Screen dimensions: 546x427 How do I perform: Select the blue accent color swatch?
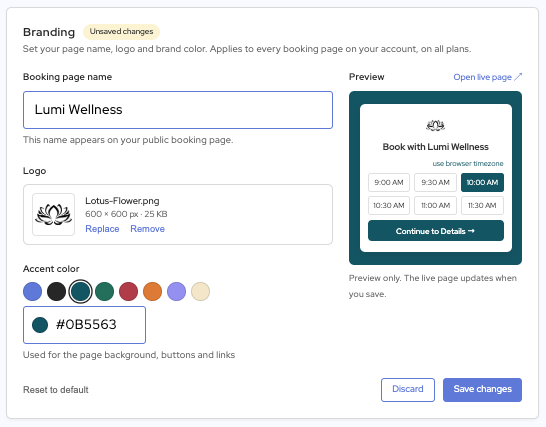point(32,292)
